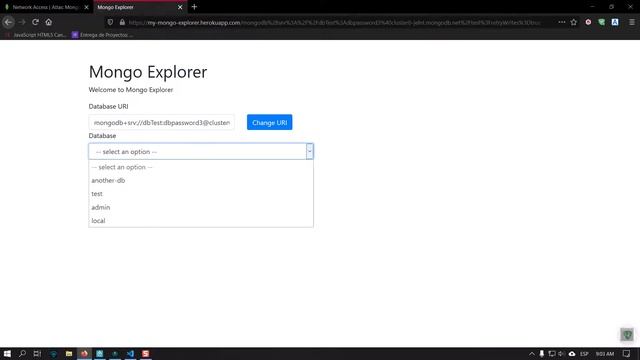Click the address bar URL
The width and height of the screenshot is (640, 360).
[335, 22]
